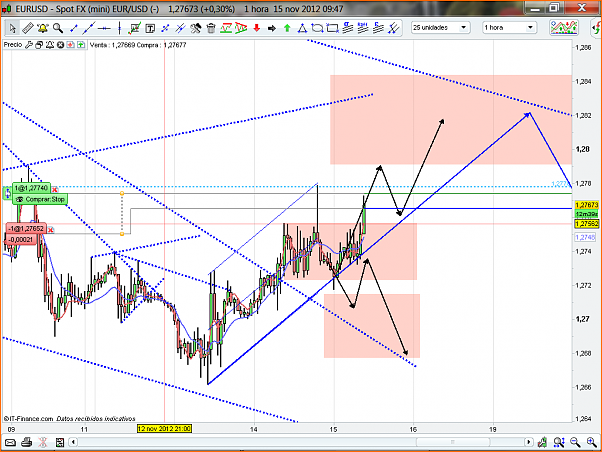Click the yellow 1,27582 price tag
Screen dimensions: 602x452
click(587, 224)
